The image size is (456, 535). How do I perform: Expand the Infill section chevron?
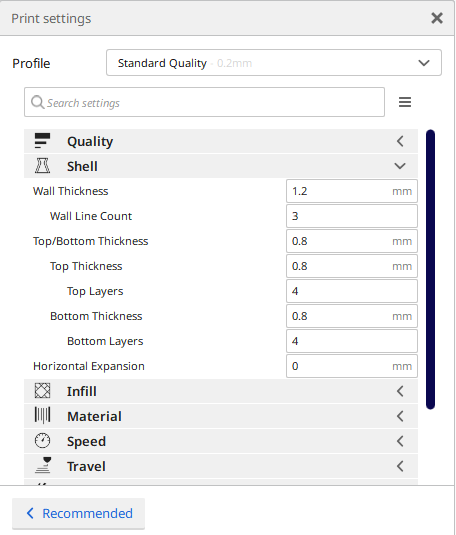400,391
